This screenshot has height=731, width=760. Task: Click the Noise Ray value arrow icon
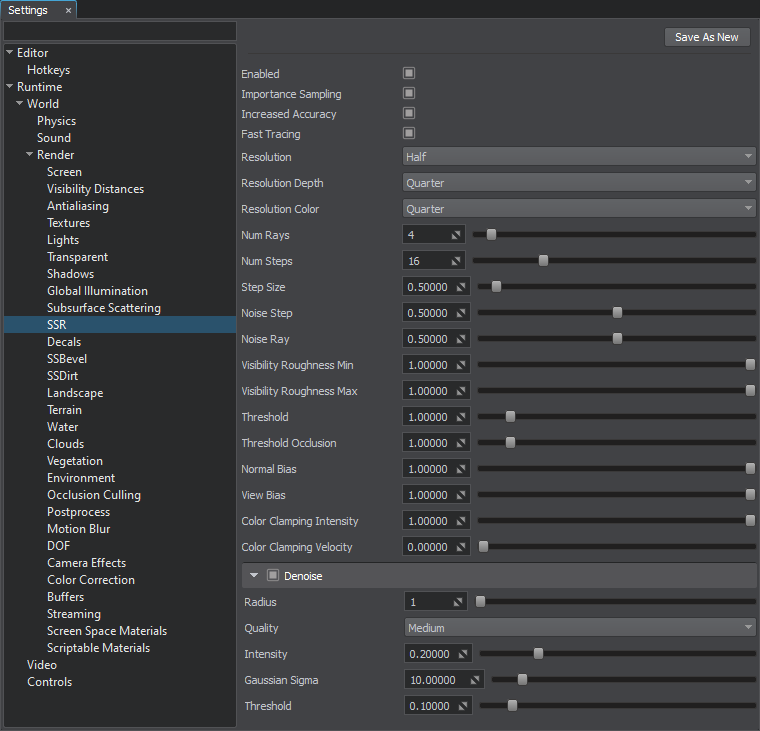coord(461,339)
